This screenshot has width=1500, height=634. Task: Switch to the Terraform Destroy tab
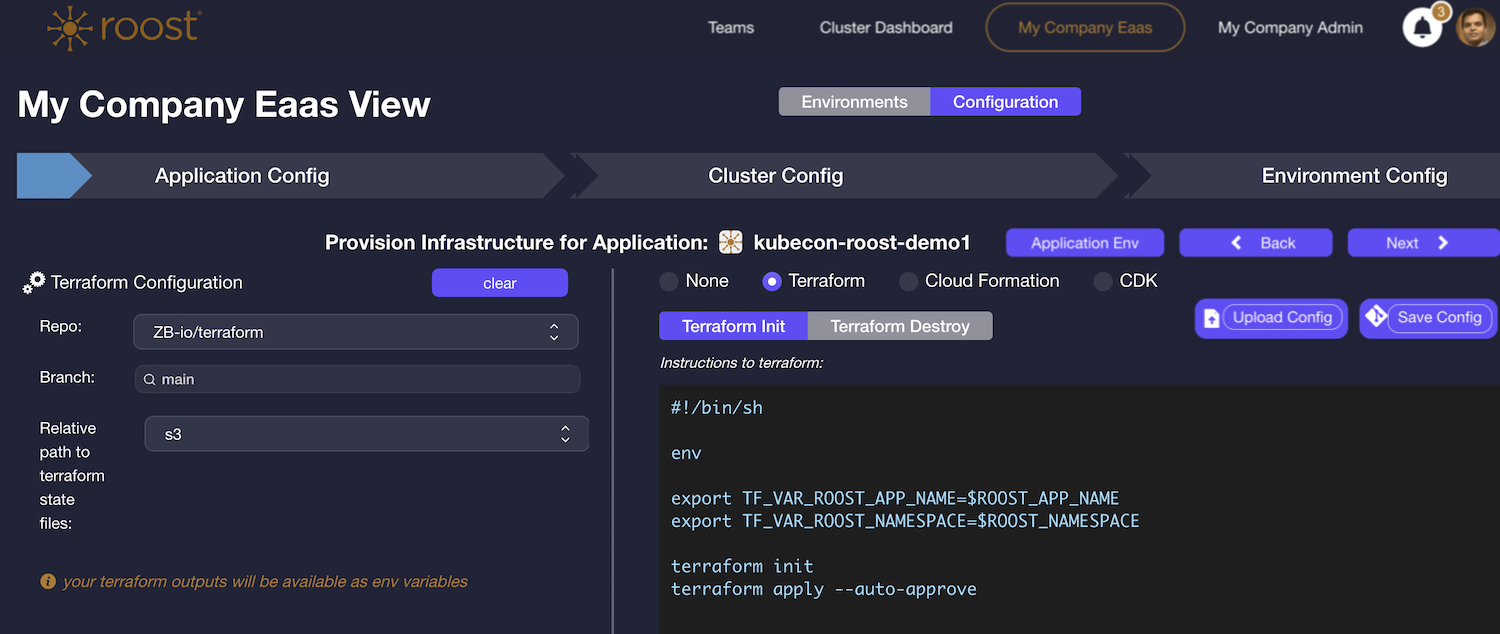coord(899,325)
